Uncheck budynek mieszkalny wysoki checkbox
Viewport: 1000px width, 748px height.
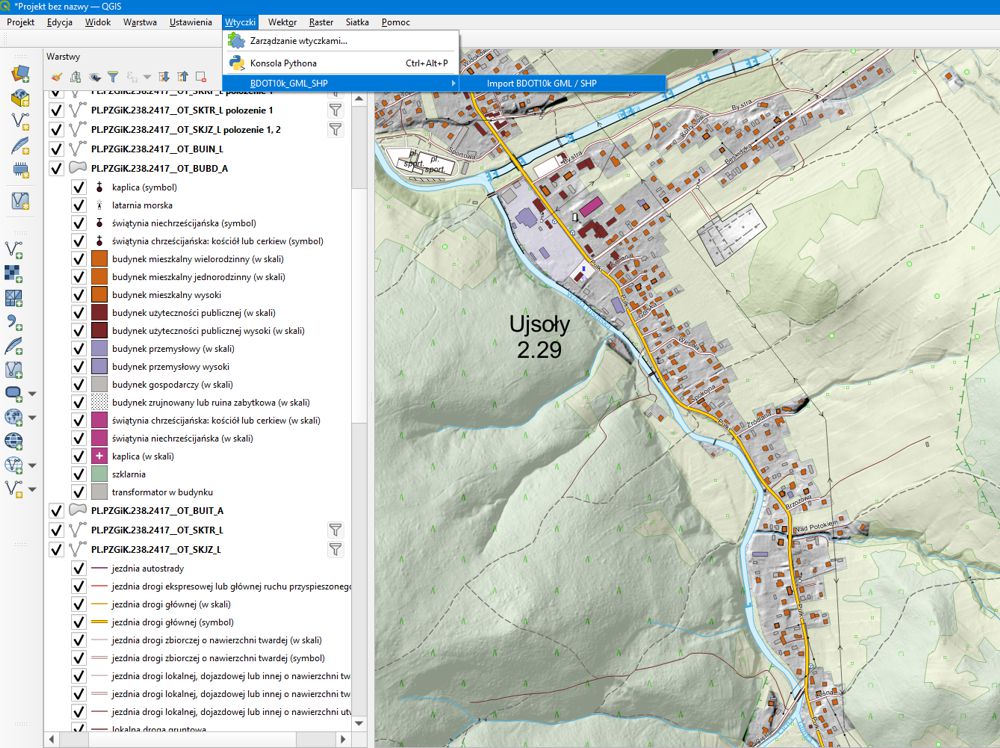pos(78,295)
